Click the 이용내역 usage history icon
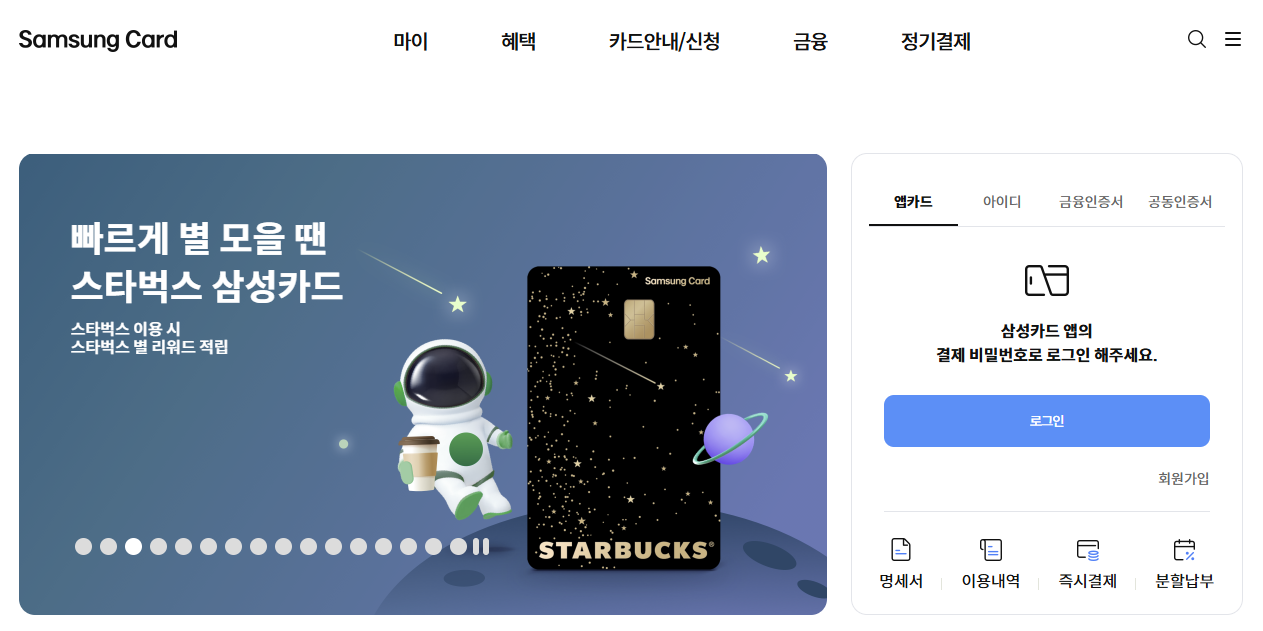Screen dimensions: 1263x631 tap(991, 549)
